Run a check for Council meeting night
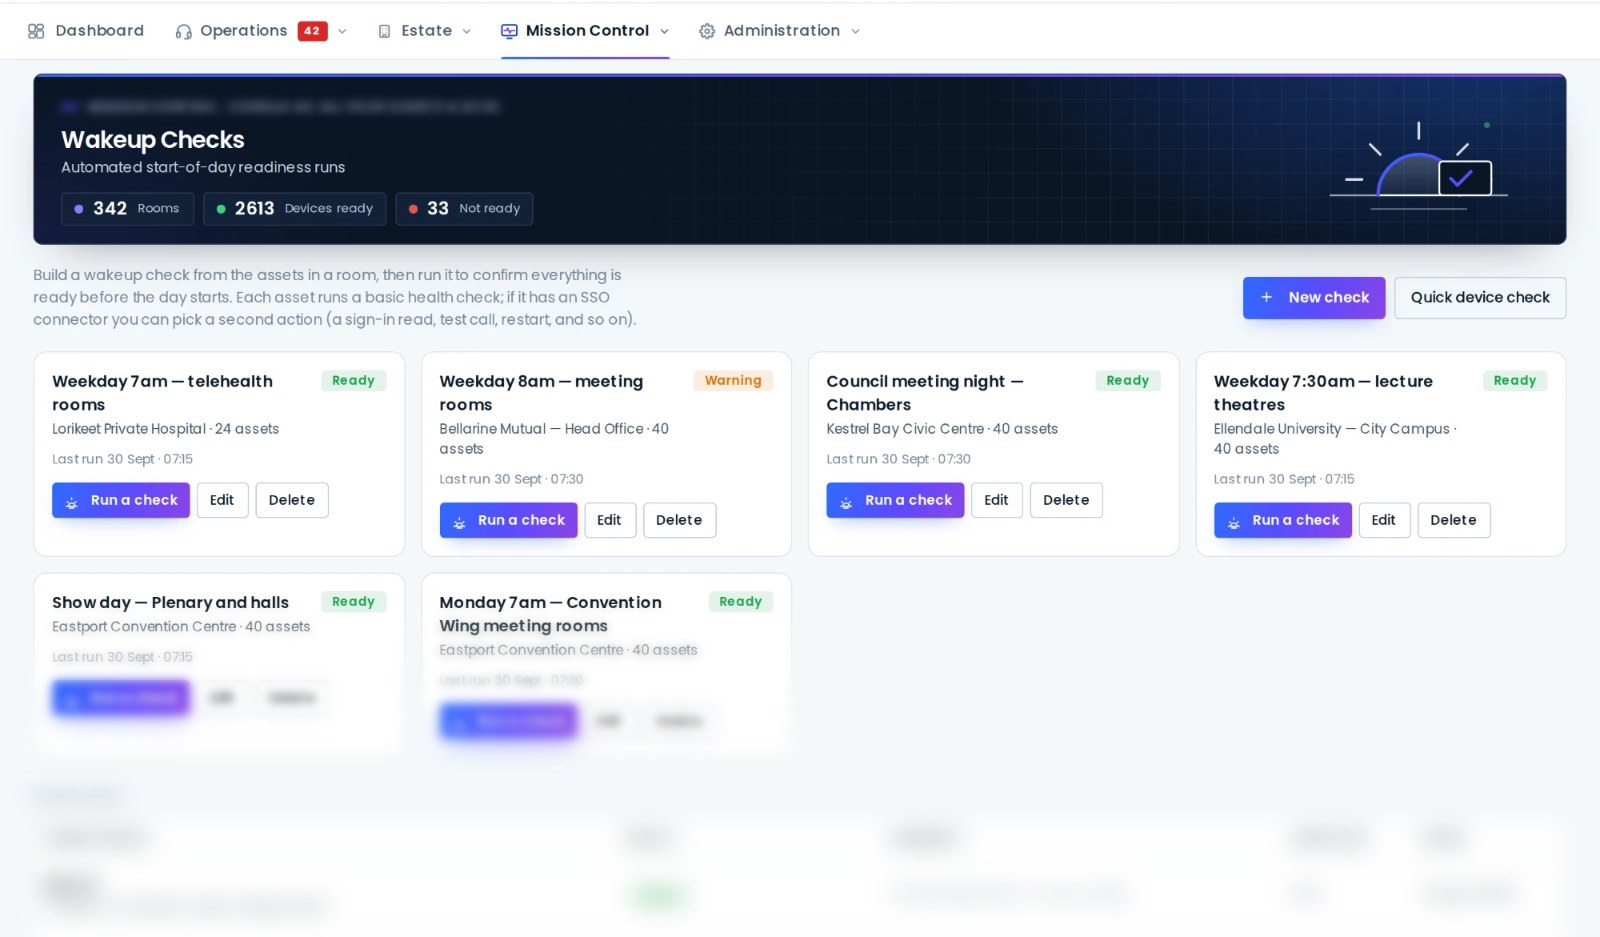 click(x=895, y=500)
